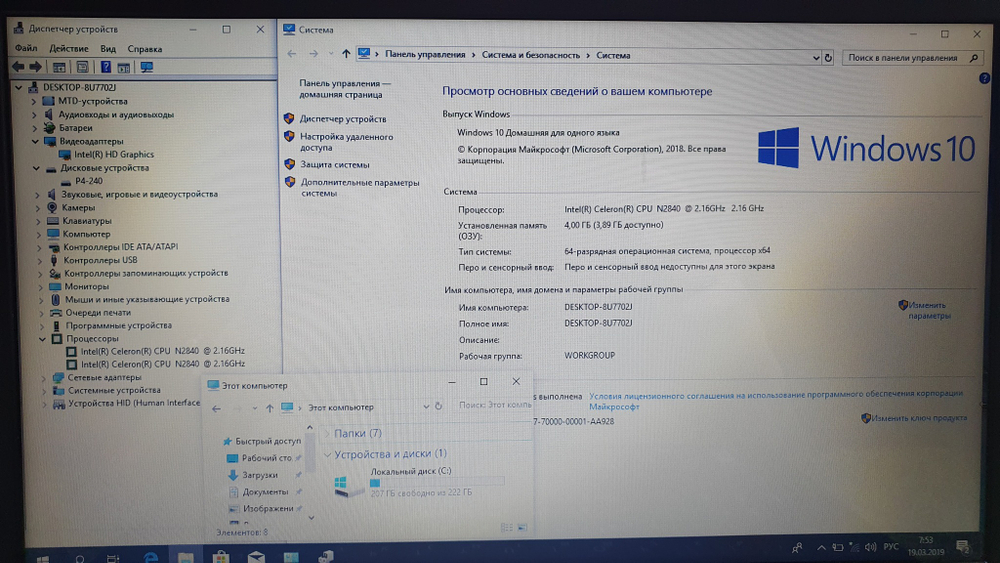
Task: Click Back arrow in Device Manager toolbar
Action: (x=18, y=67)
